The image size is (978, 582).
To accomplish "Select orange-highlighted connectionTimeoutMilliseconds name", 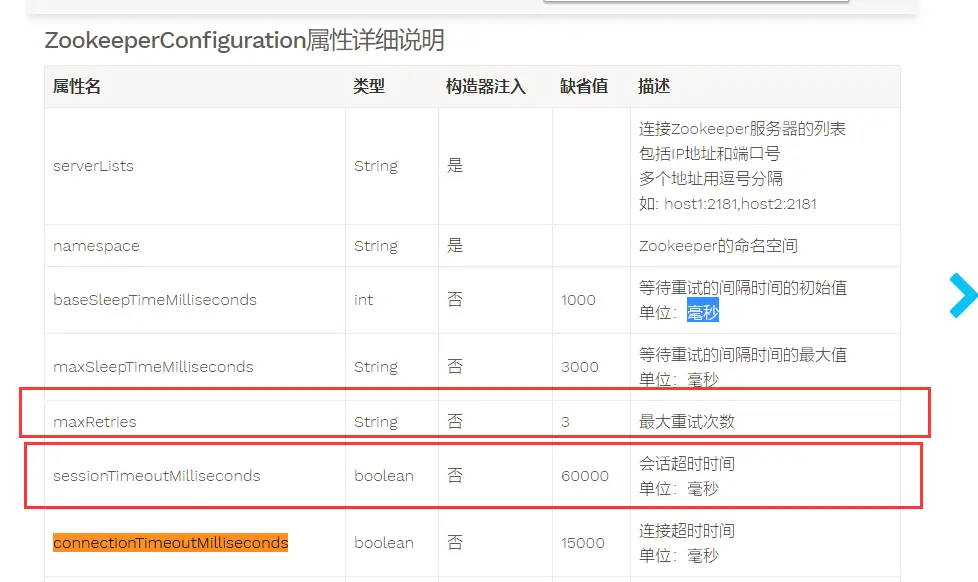I will (x=170, y=543).
